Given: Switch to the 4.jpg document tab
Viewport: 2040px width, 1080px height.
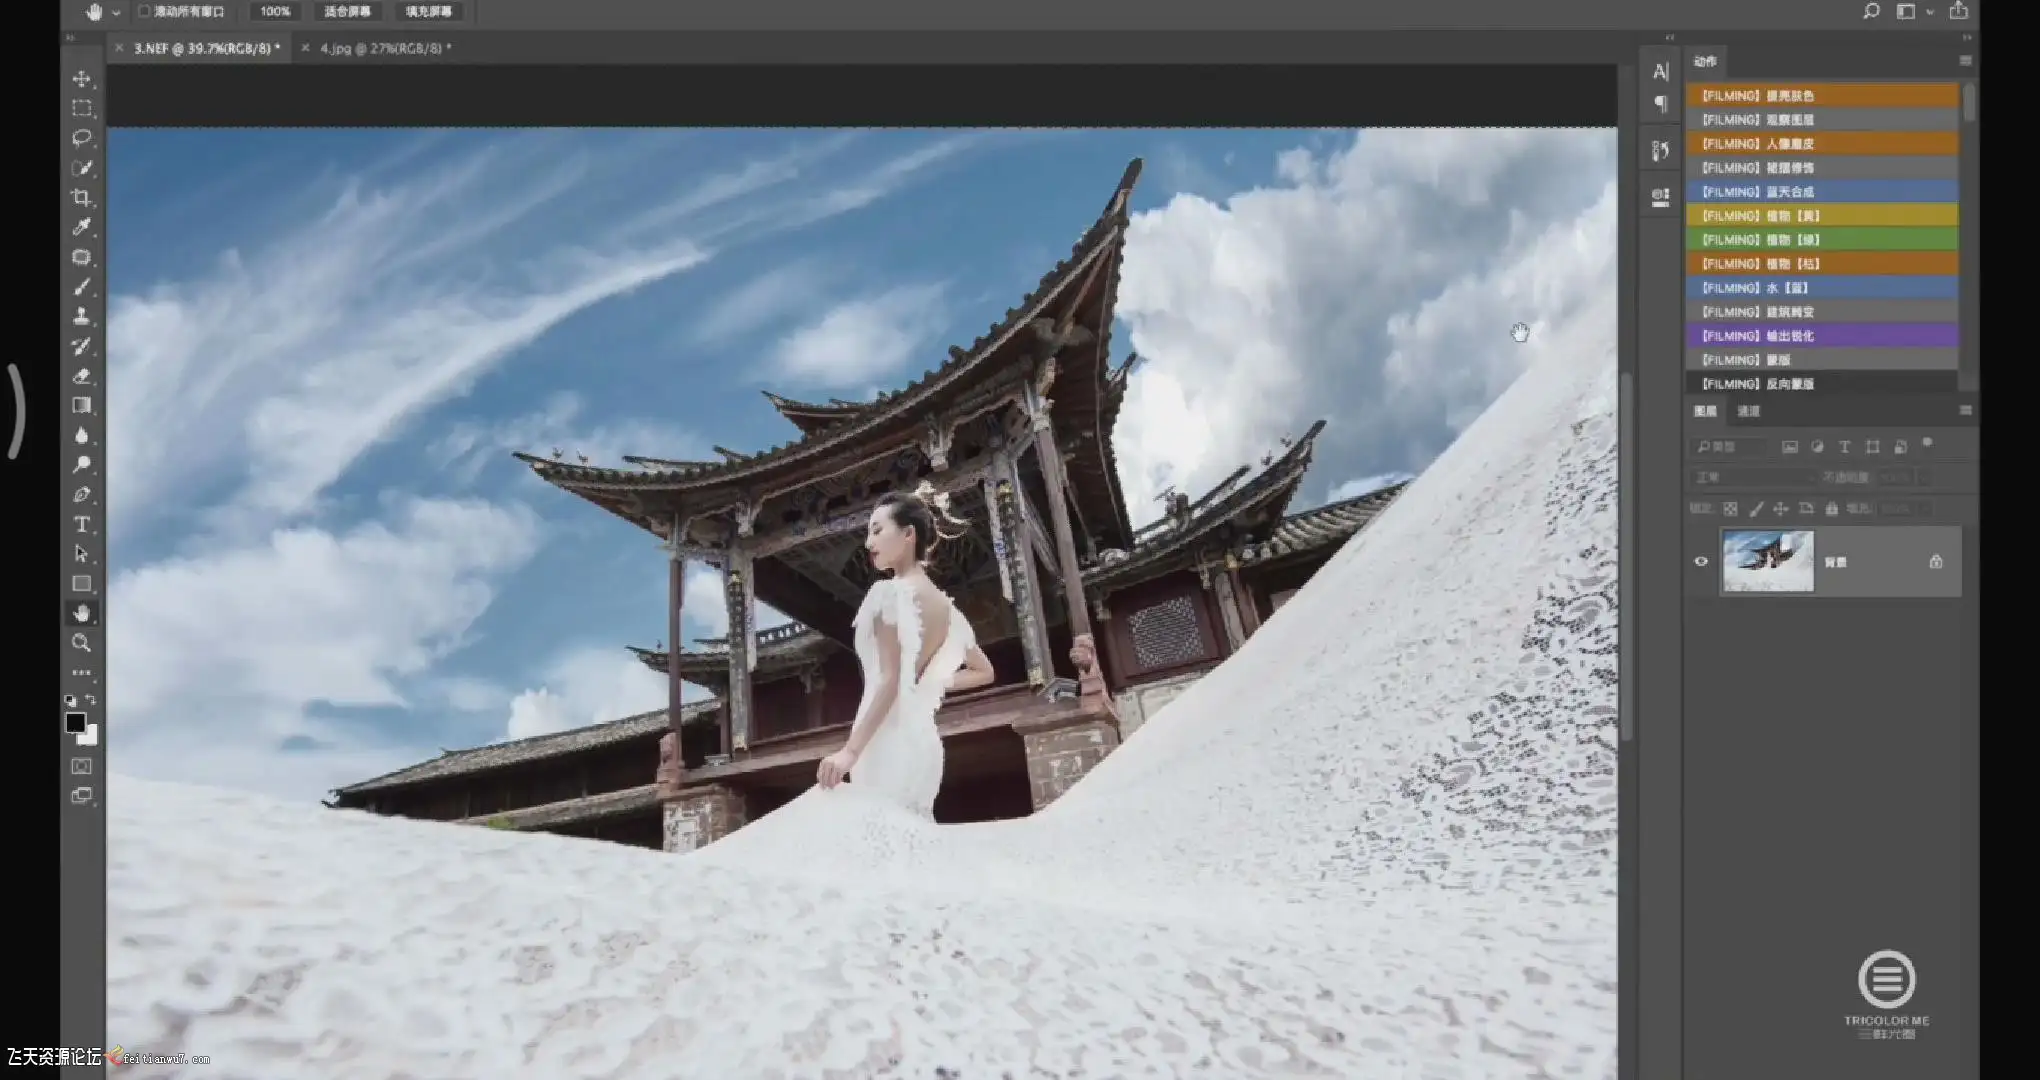Looking at the screenshot, I should click(385, 48).
